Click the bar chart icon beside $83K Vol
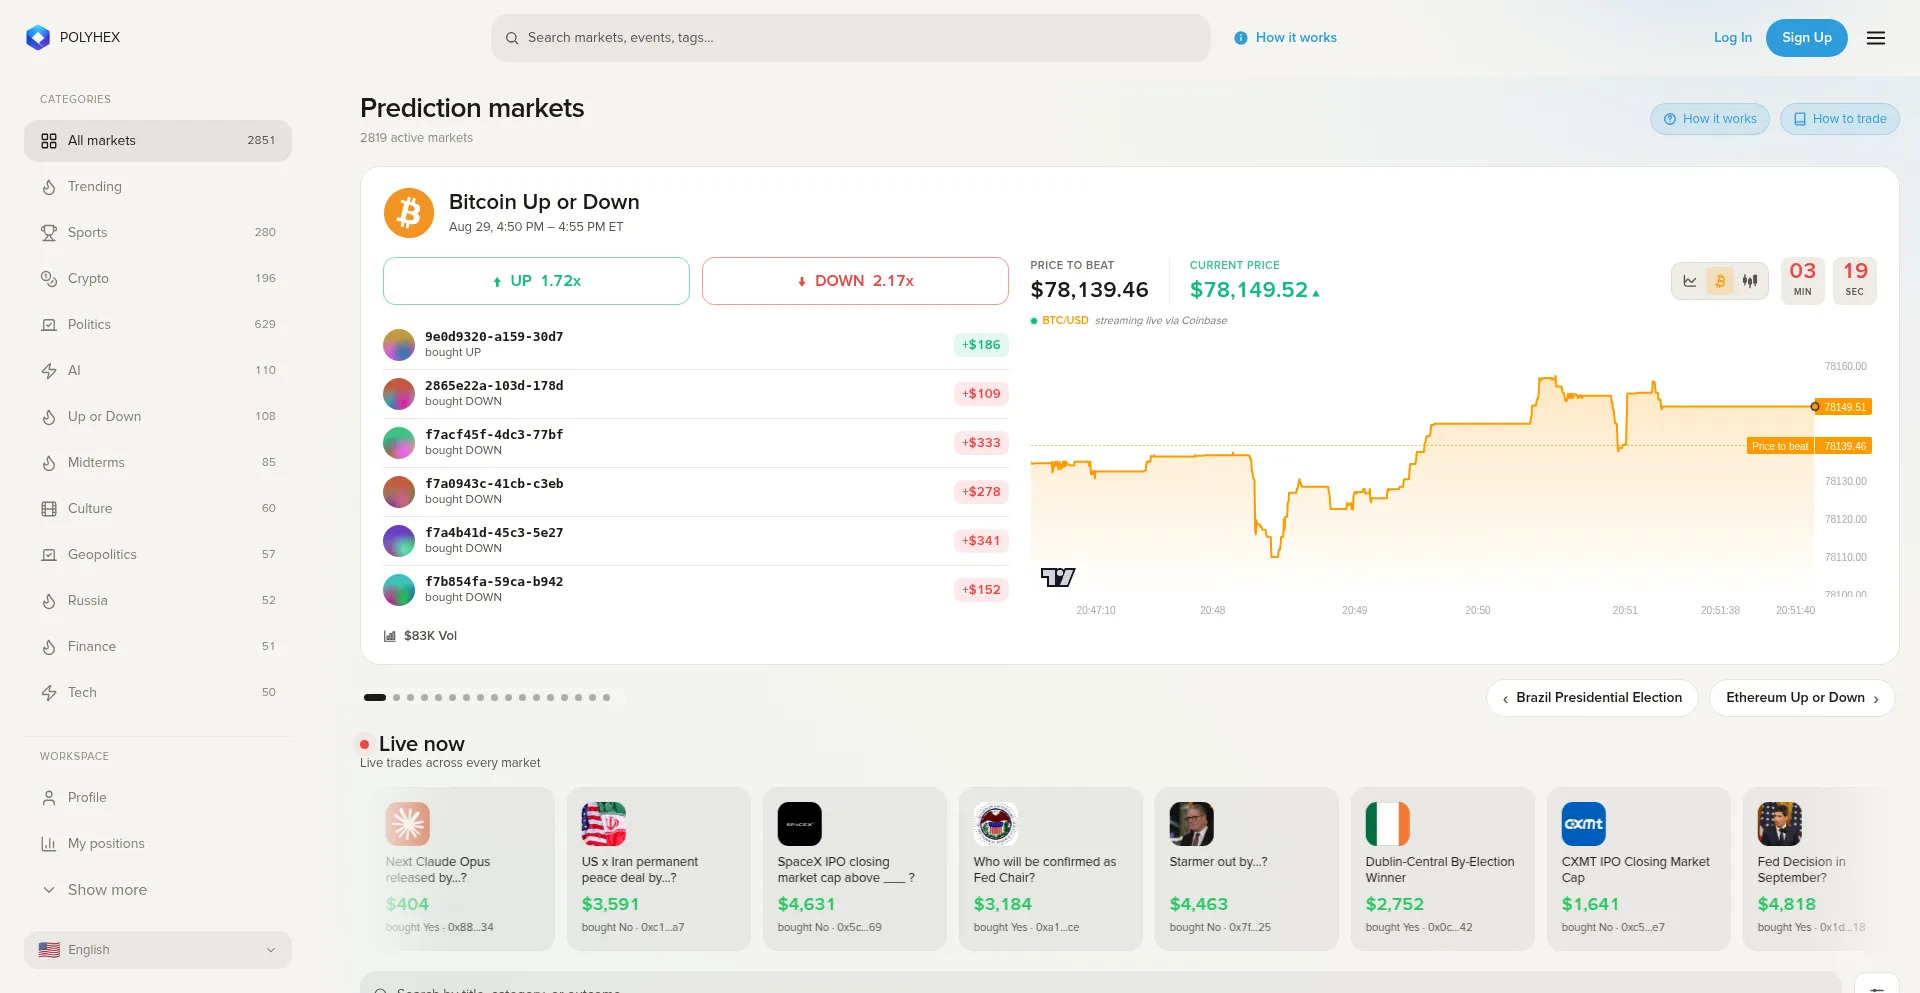Viewport: 1920px width, 993px height. 390,636
